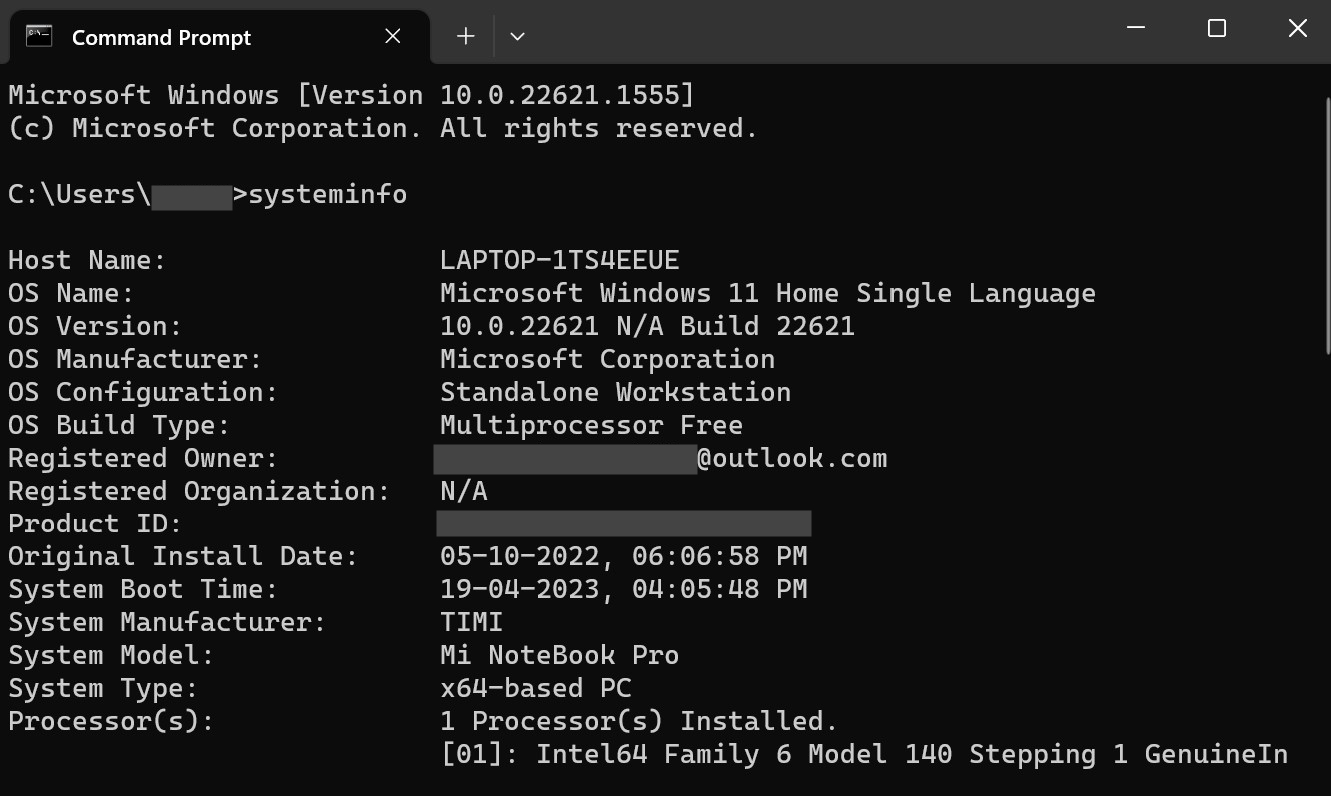Click the host name LAPTOP-1TS4EEUE
The width and height of the screenshot is (1331, 796).
pyautogui.click(x=559, y=260)
